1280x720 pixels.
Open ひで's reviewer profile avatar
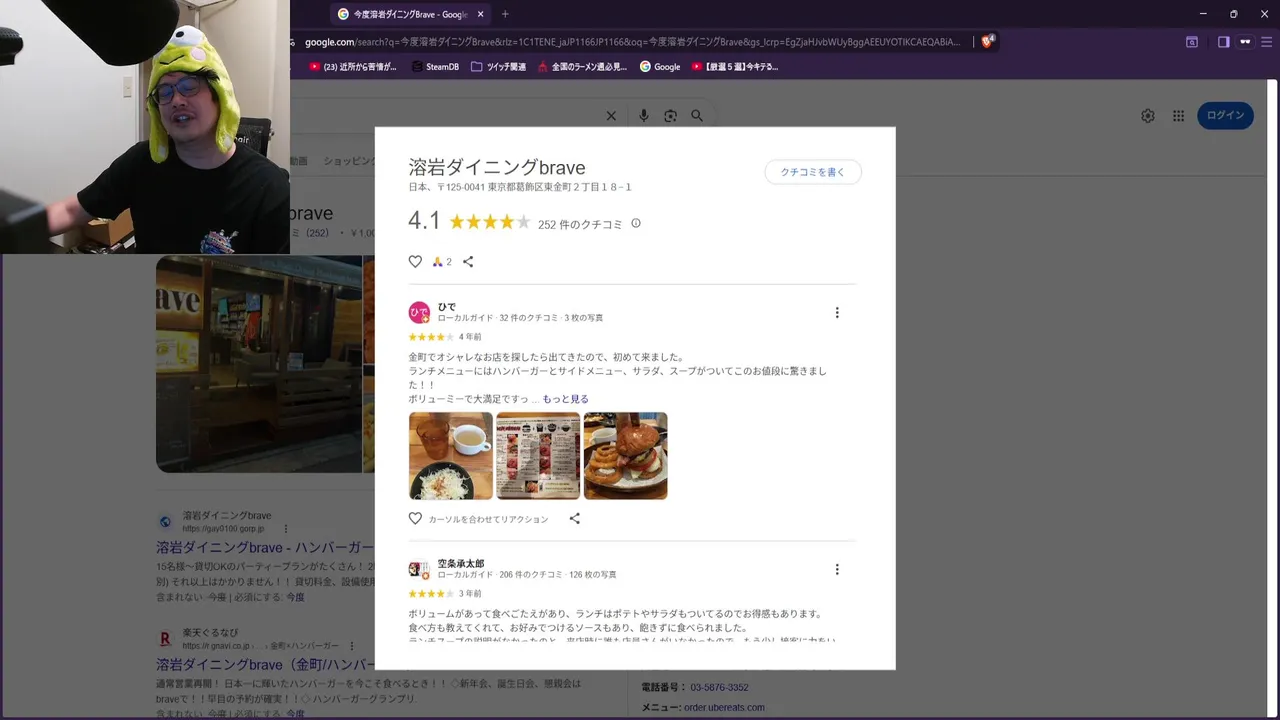(419, 313)
